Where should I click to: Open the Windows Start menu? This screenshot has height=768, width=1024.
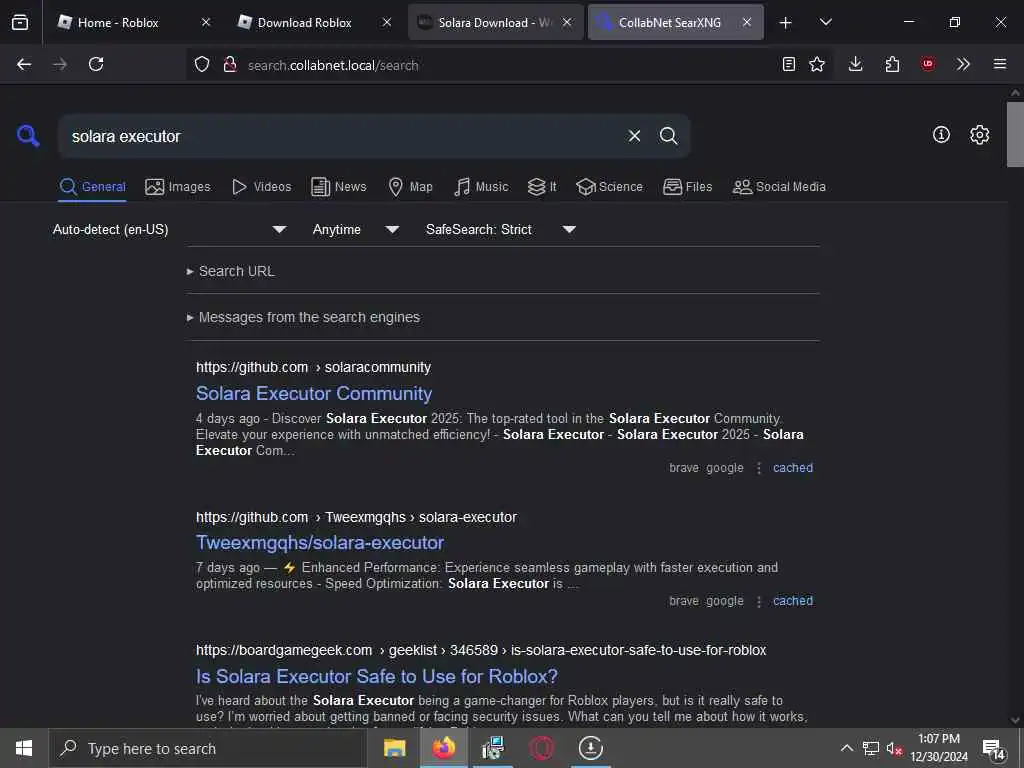[x=24, y=748]
